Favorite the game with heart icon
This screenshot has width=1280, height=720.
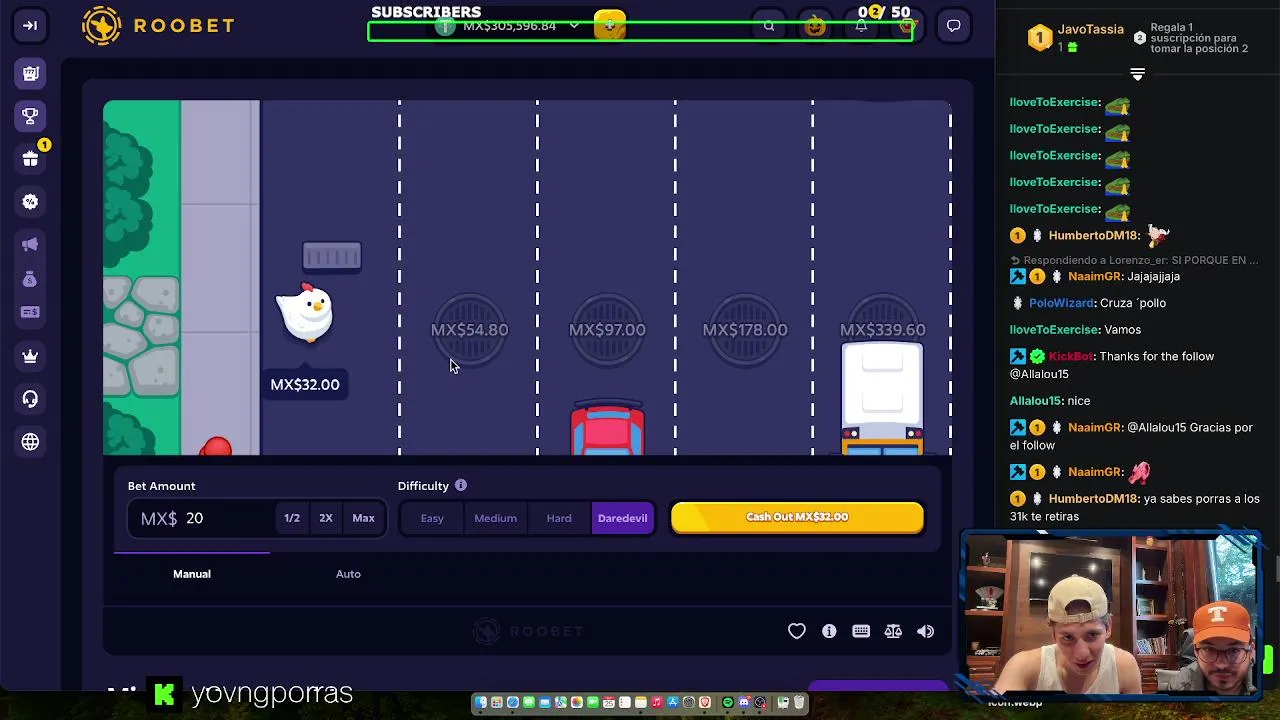tap(797, 631)
